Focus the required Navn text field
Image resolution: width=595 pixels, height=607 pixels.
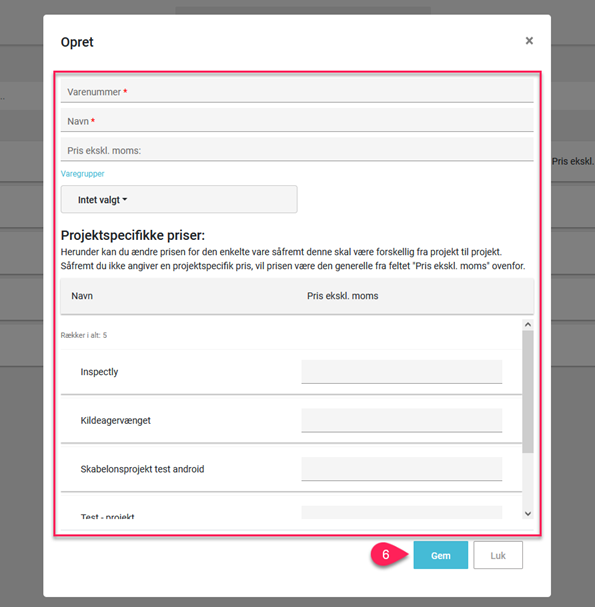297,120
